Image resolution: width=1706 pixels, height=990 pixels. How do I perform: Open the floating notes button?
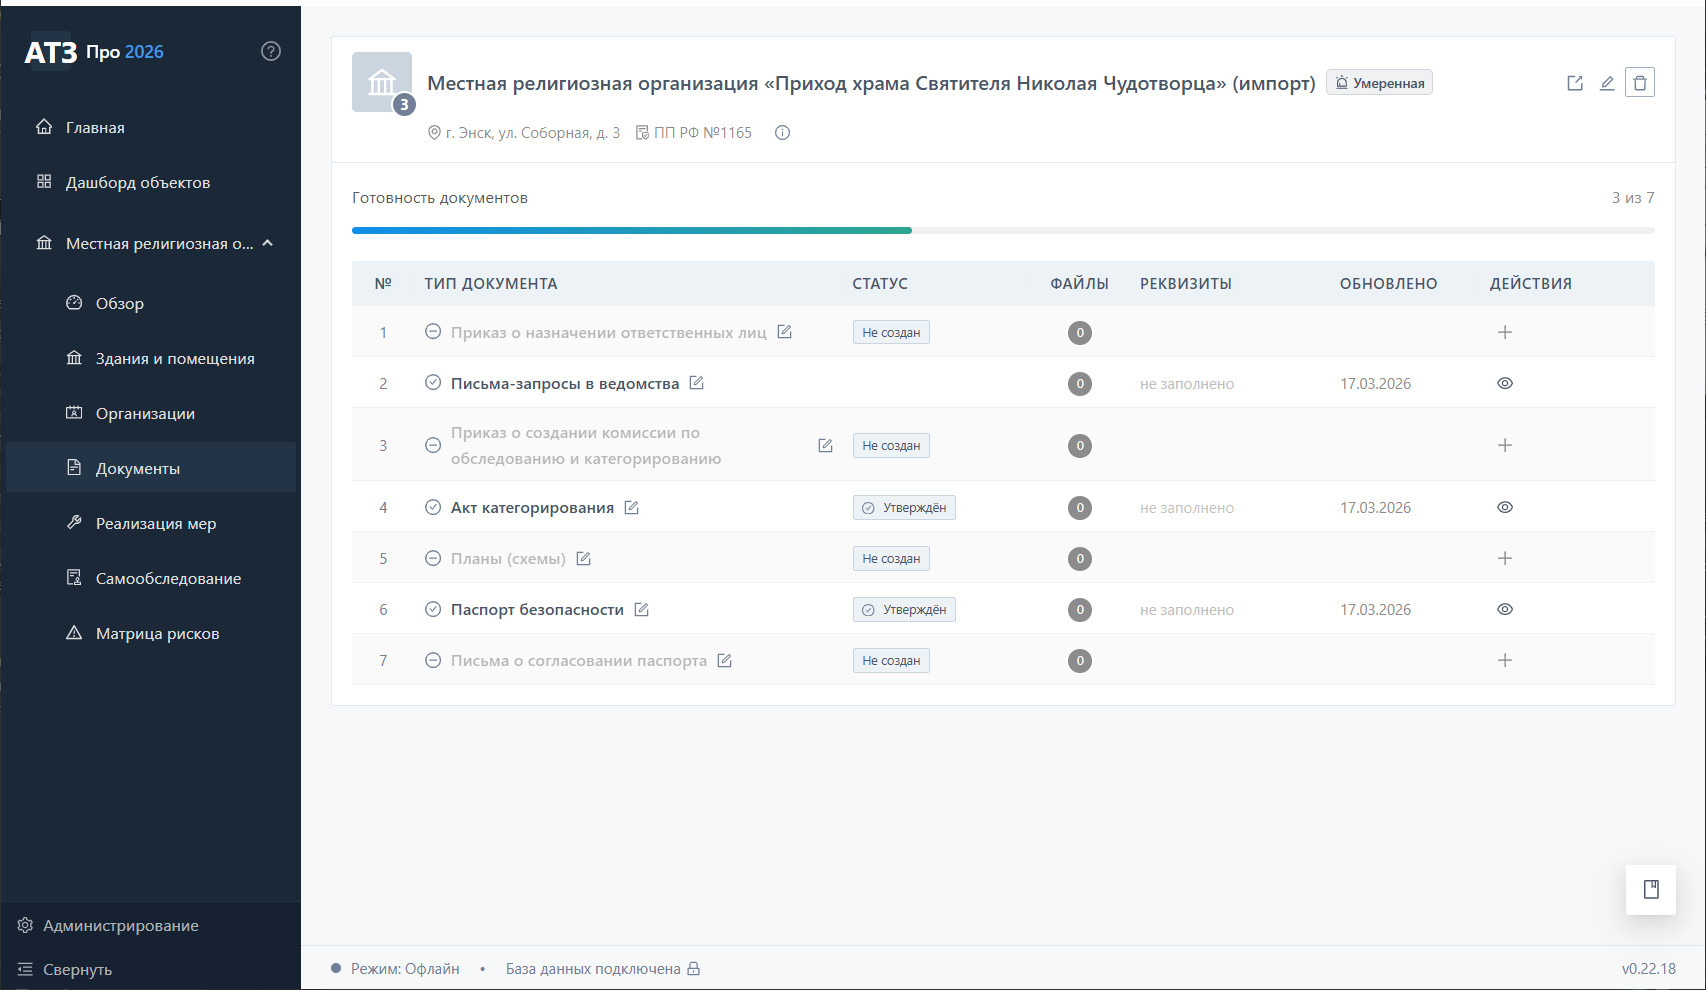pyautogui.click(x=1651, y=889)
